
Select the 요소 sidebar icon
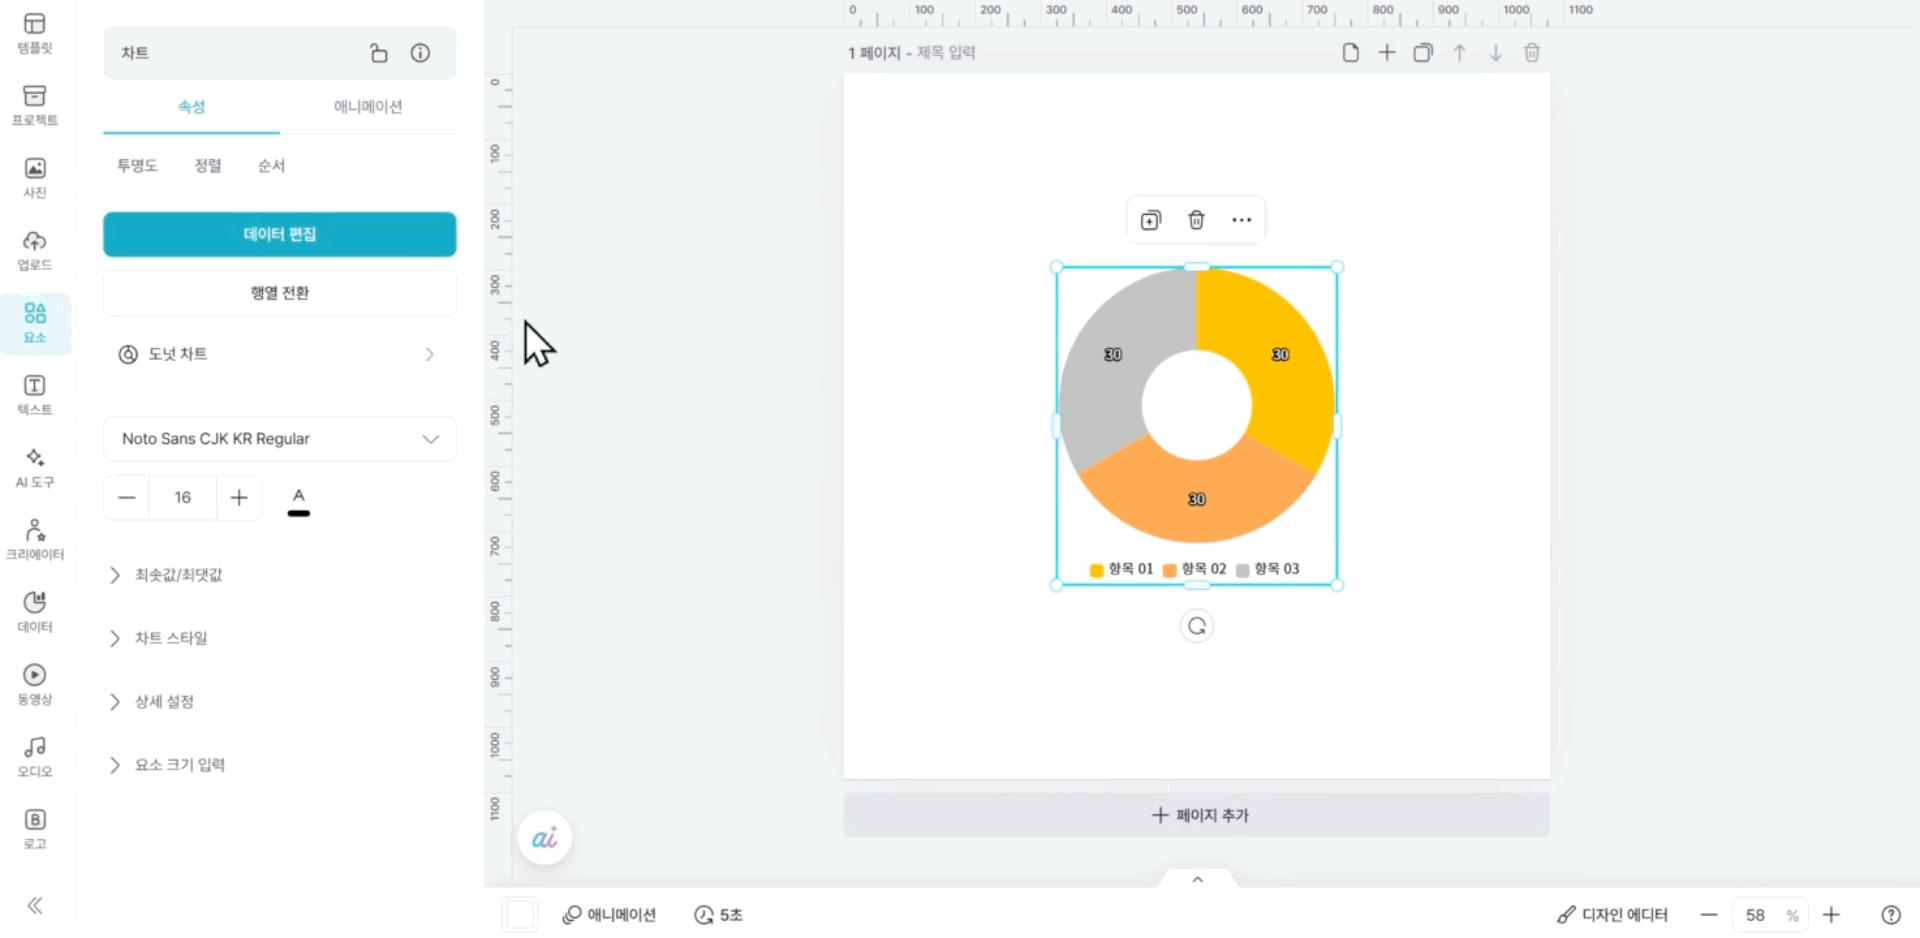[35, 324]
